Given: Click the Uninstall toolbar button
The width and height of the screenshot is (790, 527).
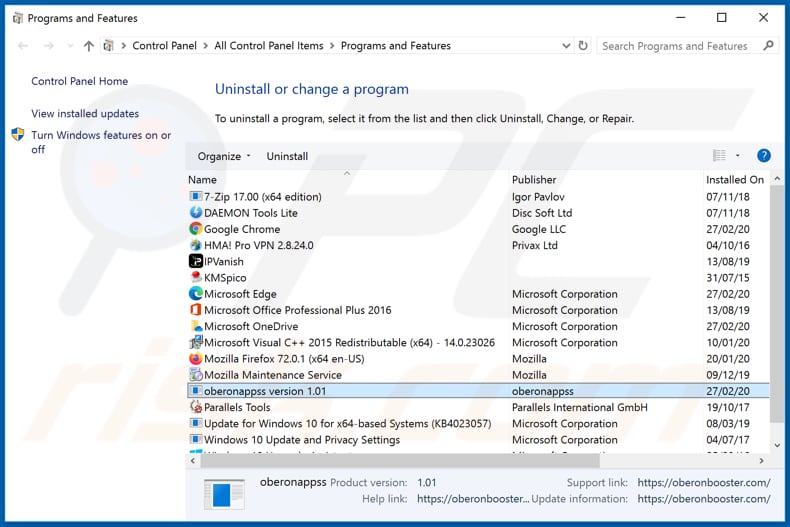Looking at the screenshot, I should click(287, 156).
